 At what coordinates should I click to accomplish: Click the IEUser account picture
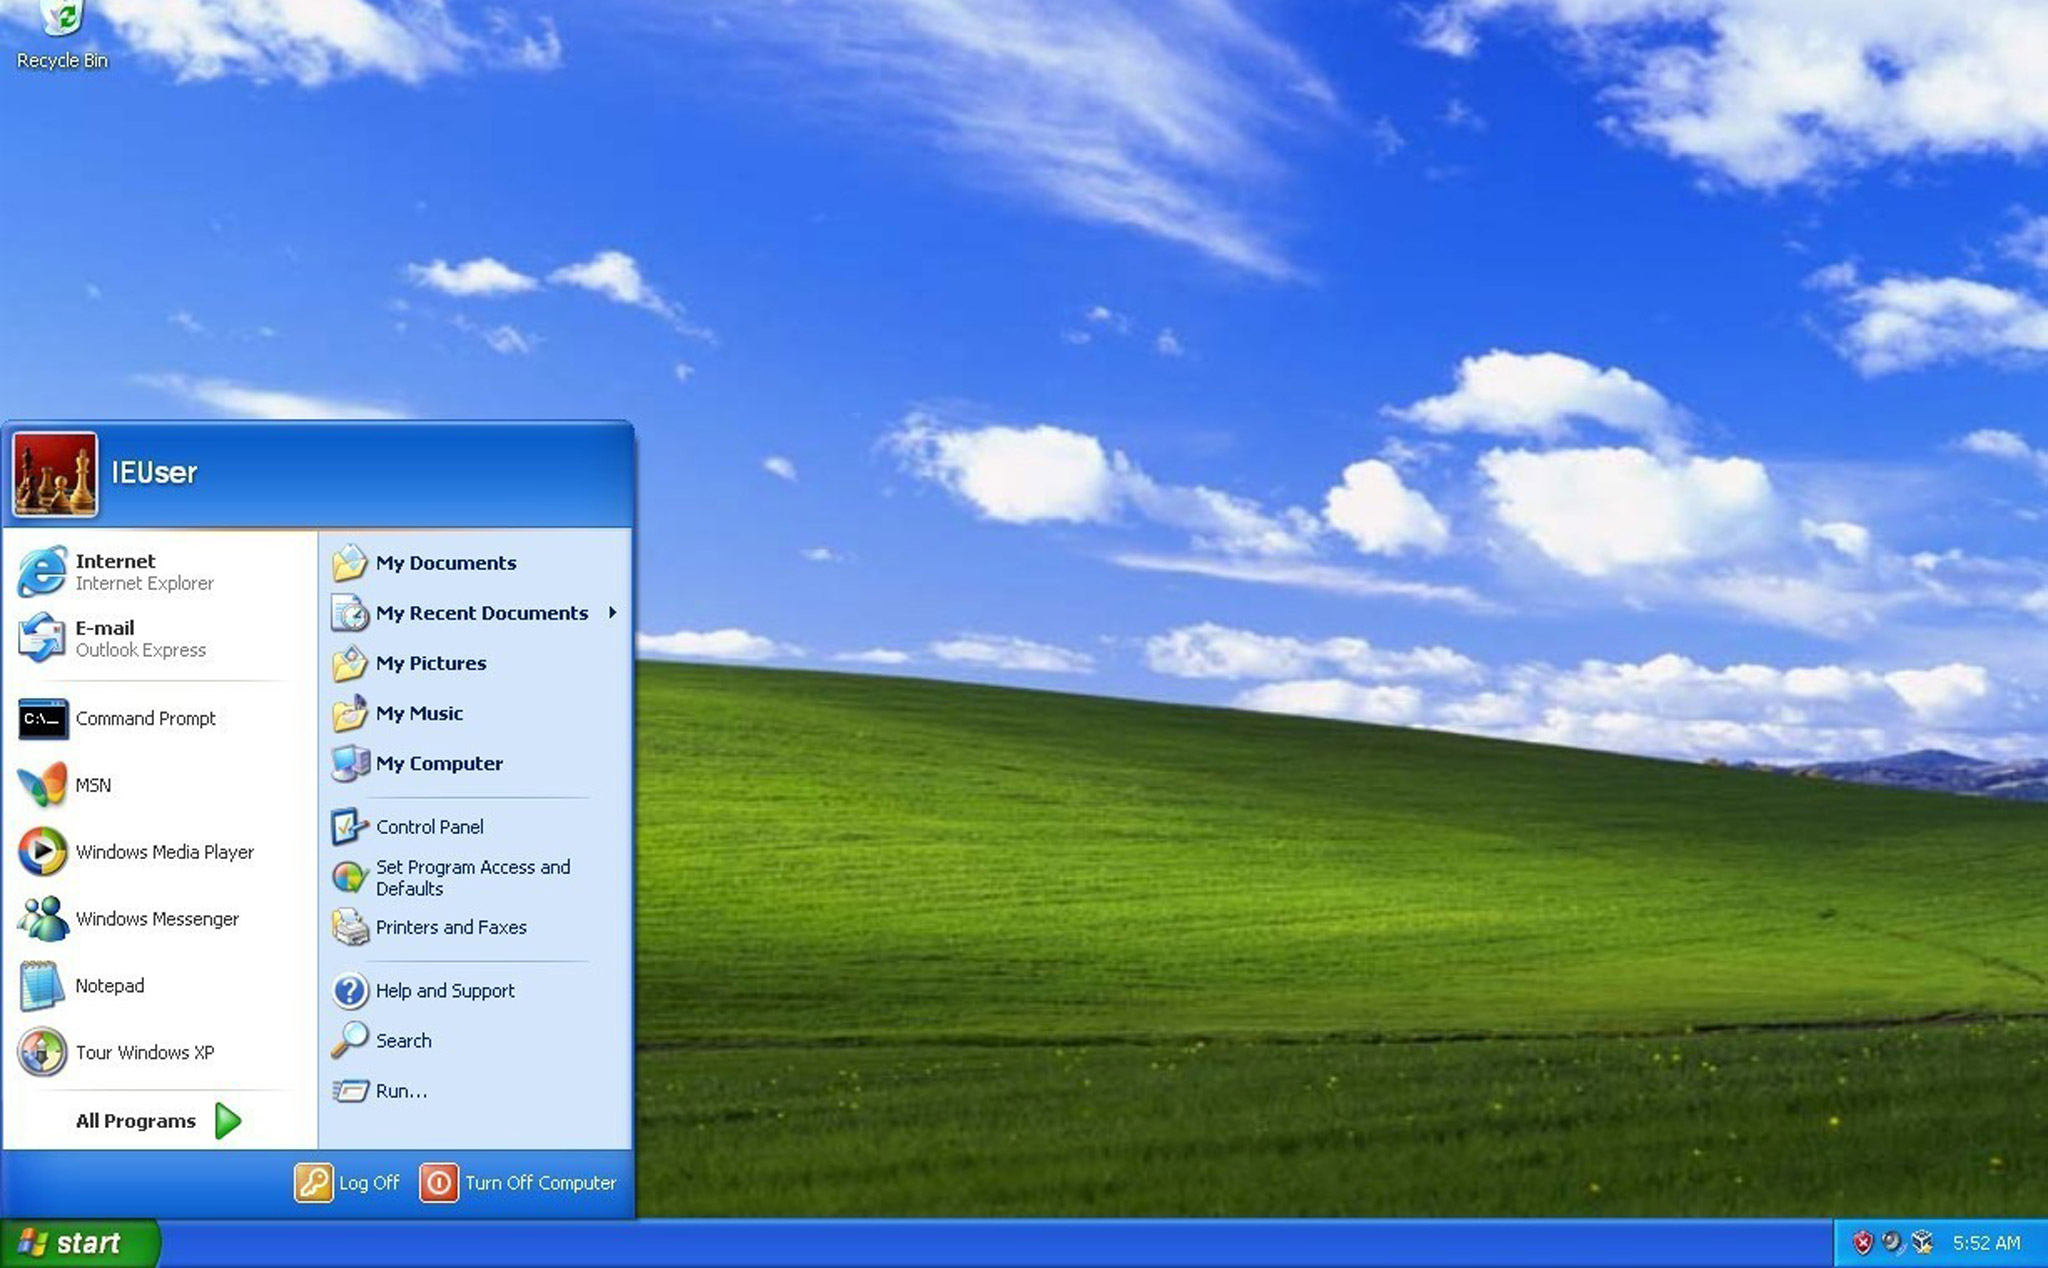tap(55, 473)
